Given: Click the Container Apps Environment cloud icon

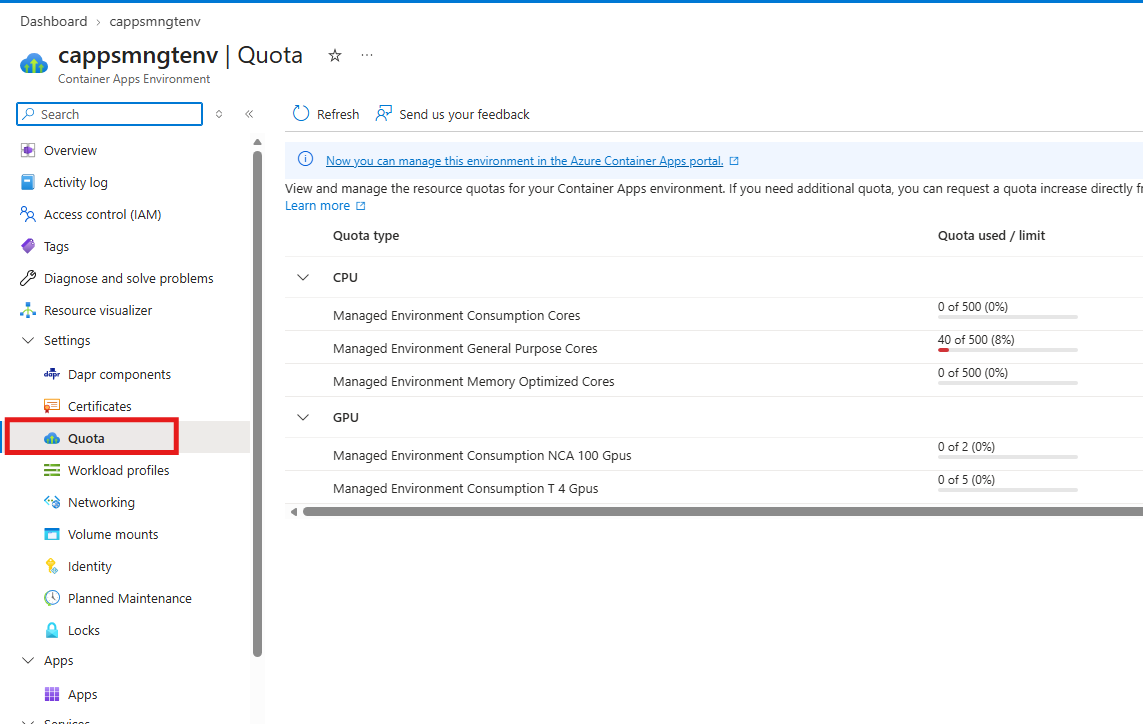Looking at the screenshot, I should pyautogui.click(x=34, y=64).
